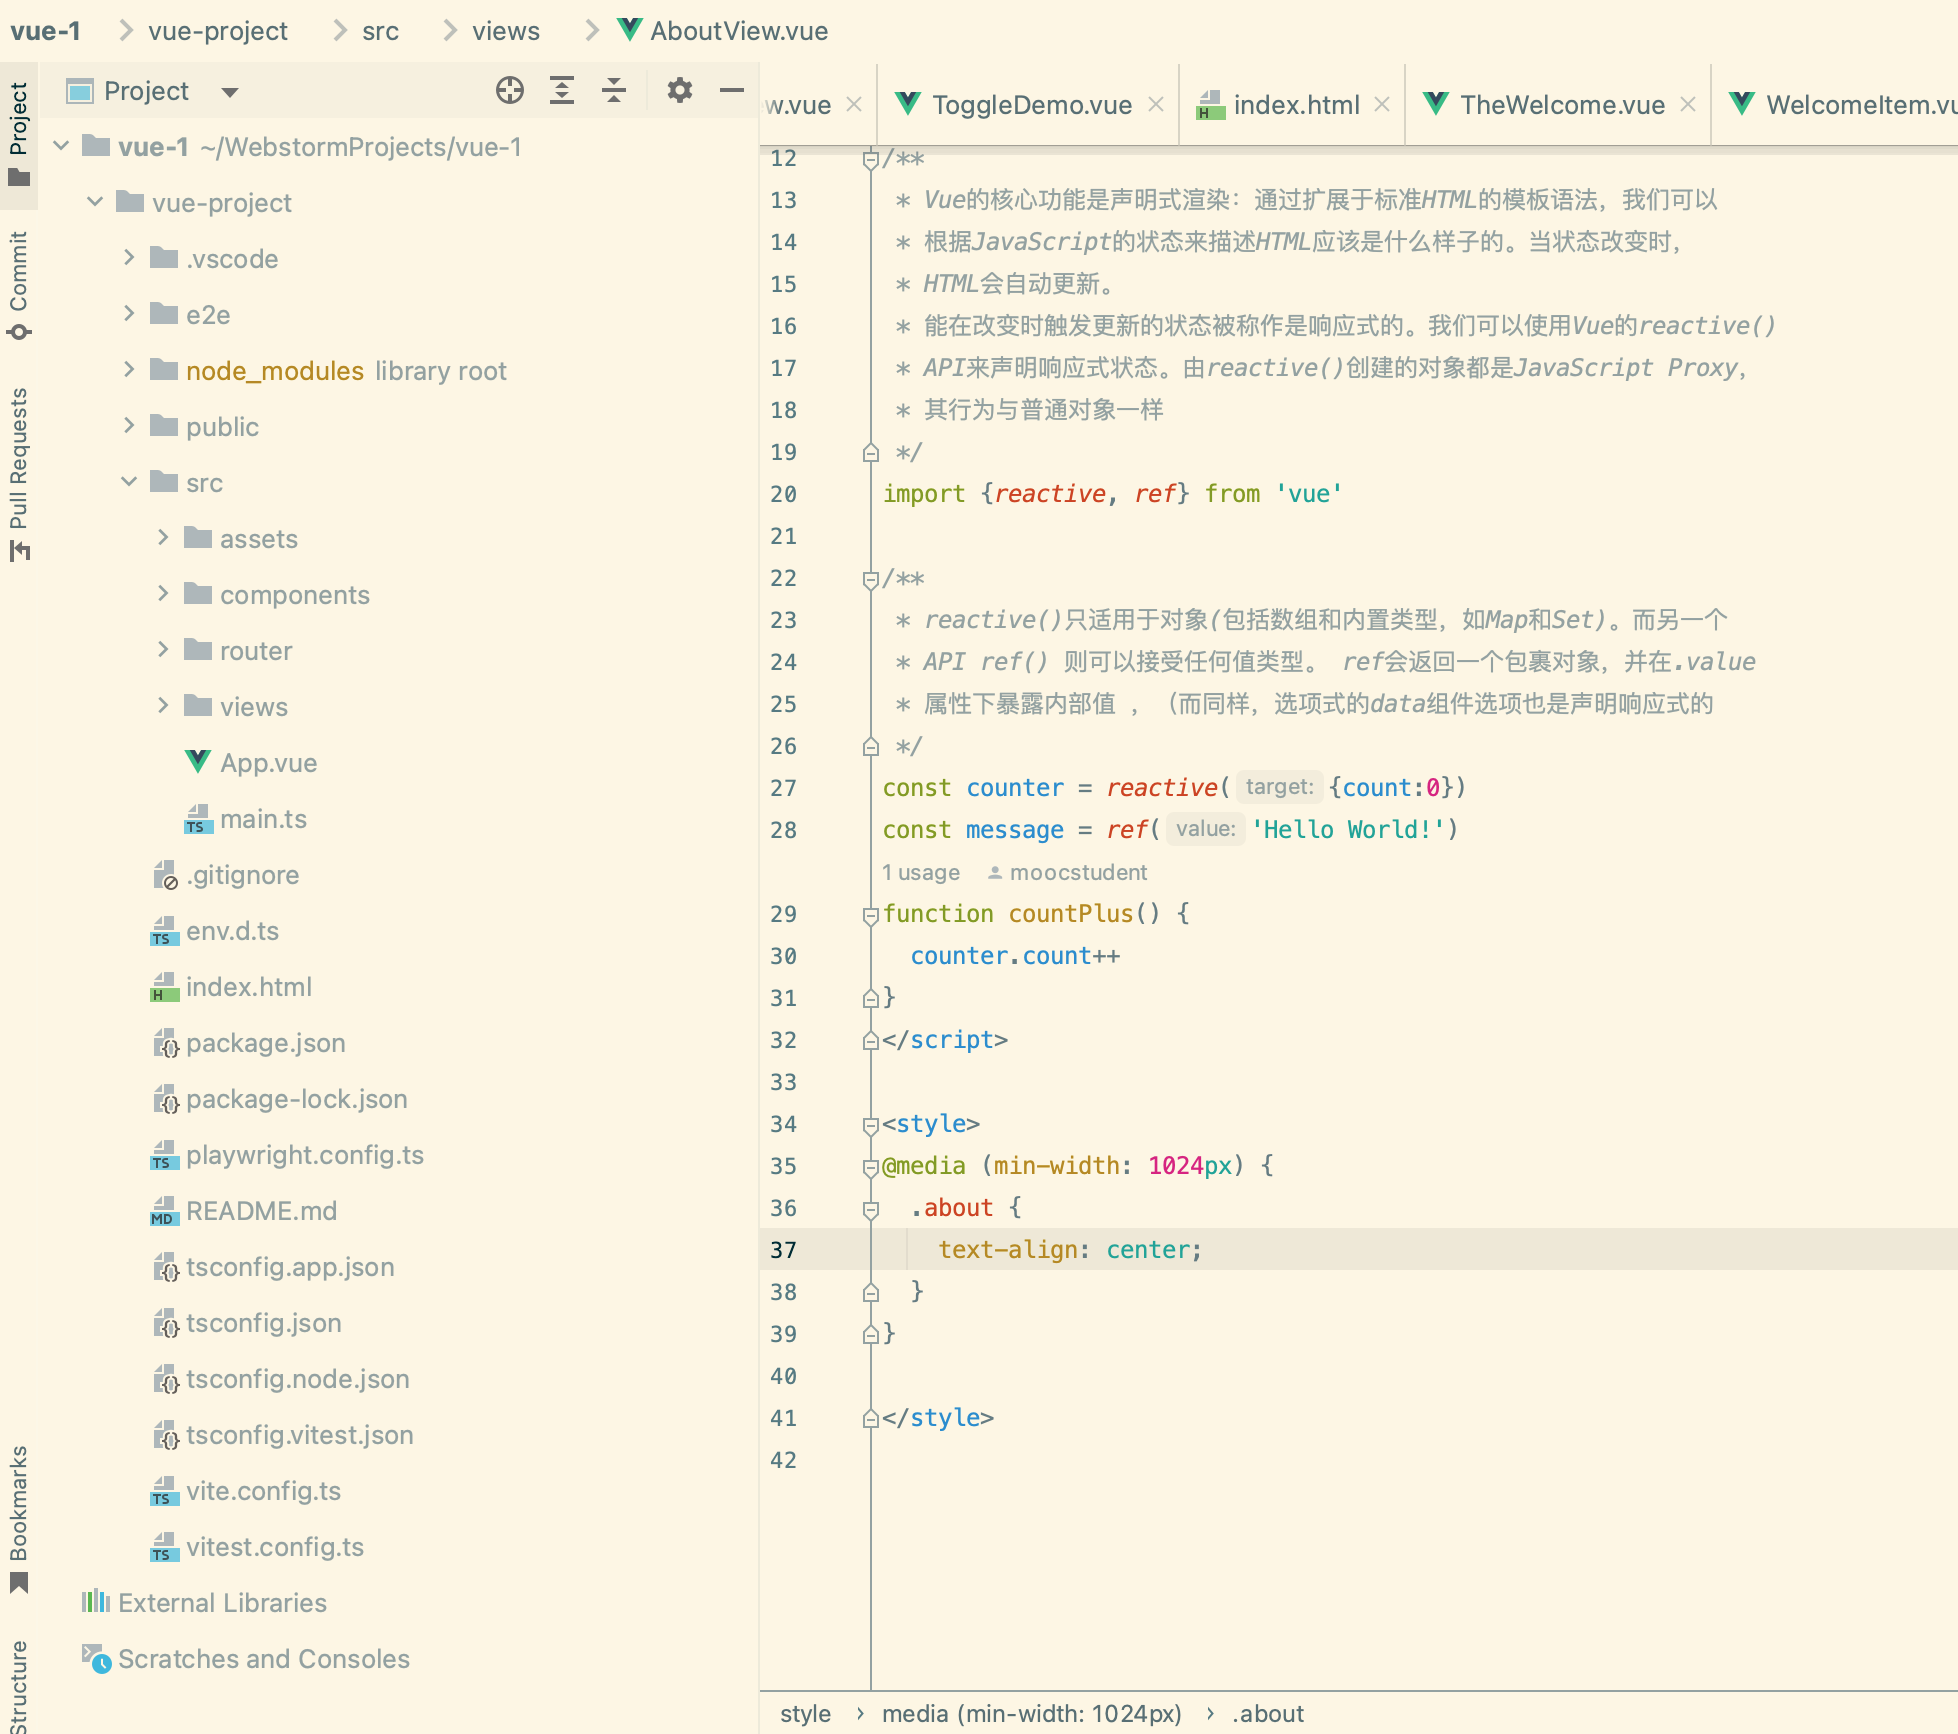Hide the Project tool window with minus icon
The image size is (1958, 1734).
[x=732, y=91]
